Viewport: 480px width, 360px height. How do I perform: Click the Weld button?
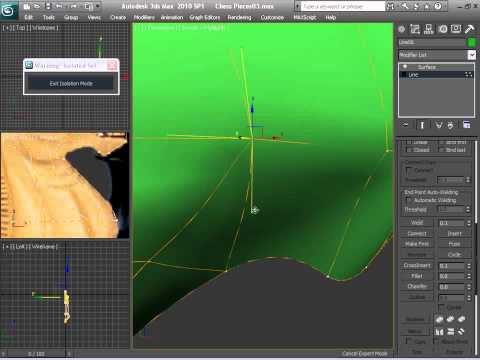pos(417,223)
